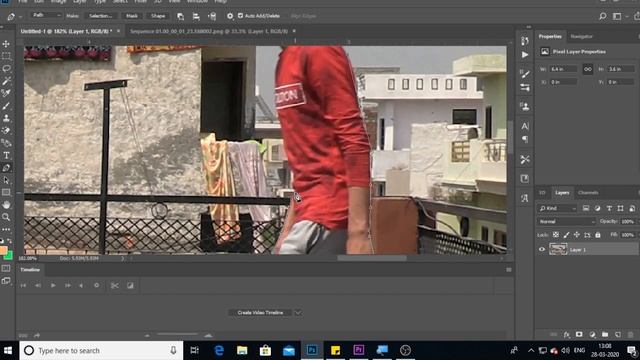Open the Timeline tab
The image size is (640, 360).
pyautogui.click(x=30, y=270)
